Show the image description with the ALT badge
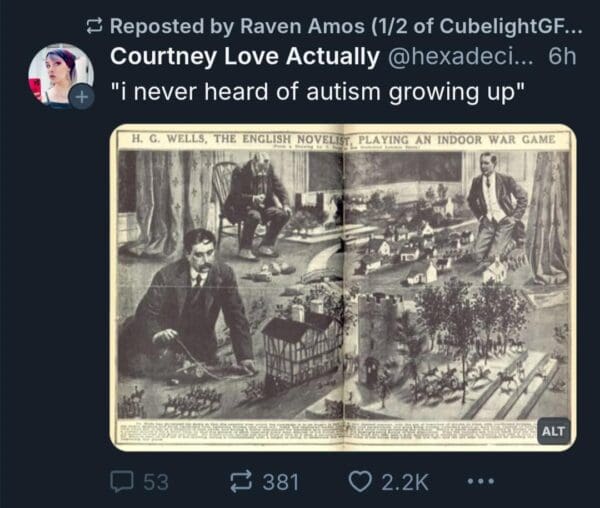This screenshot has width=600, height=508. 553,431
